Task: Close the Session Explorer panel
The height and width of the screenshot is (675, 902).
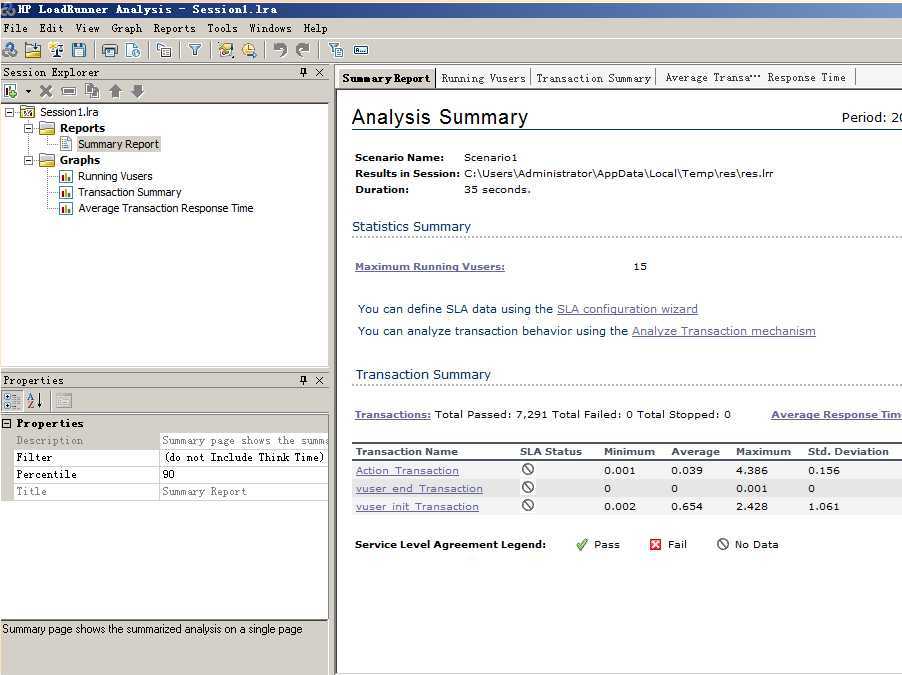Action: coord(320,72)
